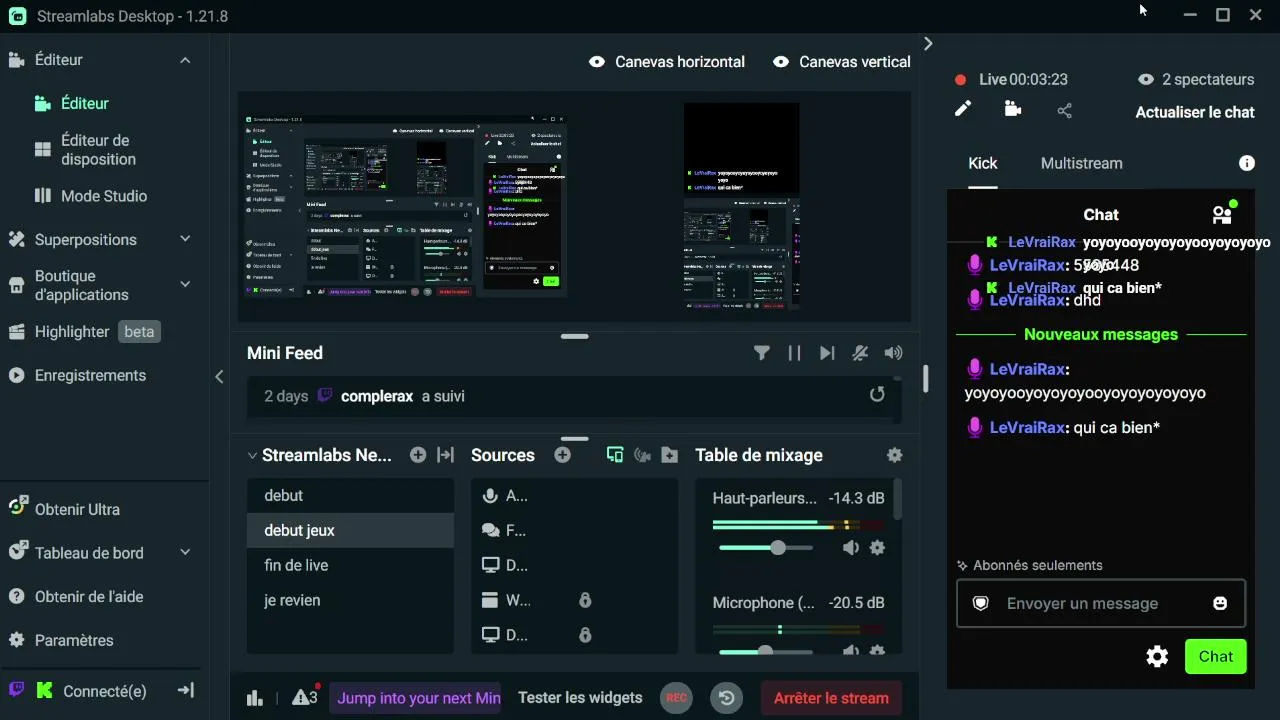Click the Twitch platform icon in the sidebar footer
Image resolution: width=1280 pixels, height=720 pixels.
pos(16,690)
